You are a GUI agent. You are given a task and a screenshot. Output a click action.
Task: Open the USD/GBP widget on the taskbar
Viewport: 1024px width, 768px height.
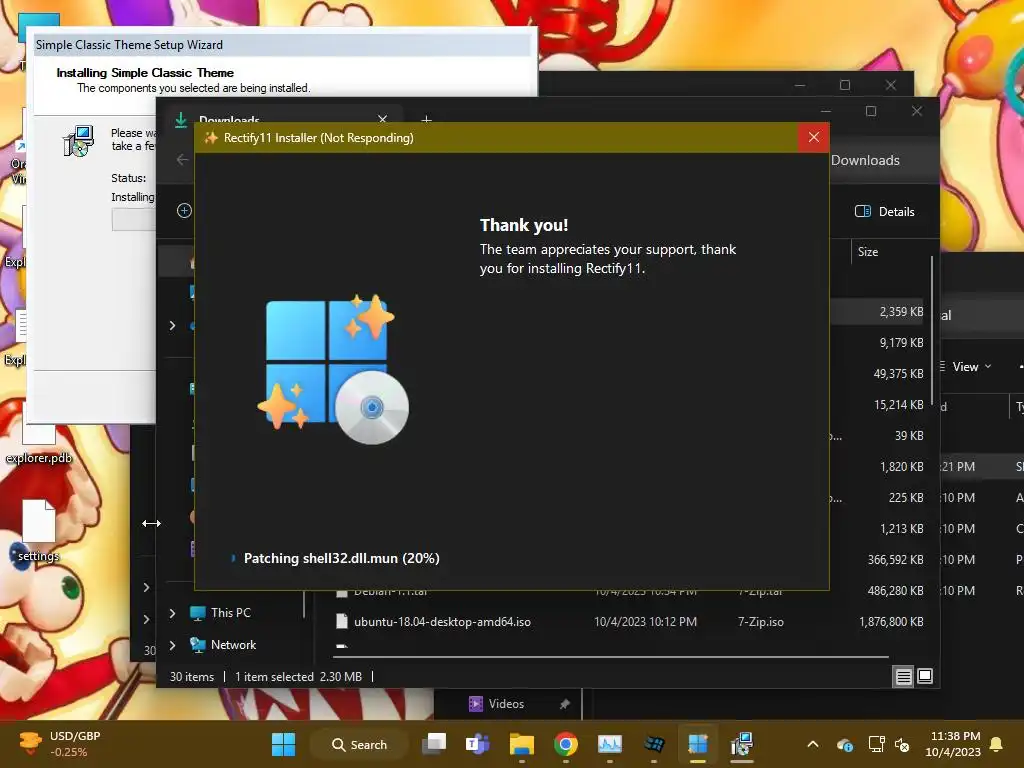click(59, 744)
